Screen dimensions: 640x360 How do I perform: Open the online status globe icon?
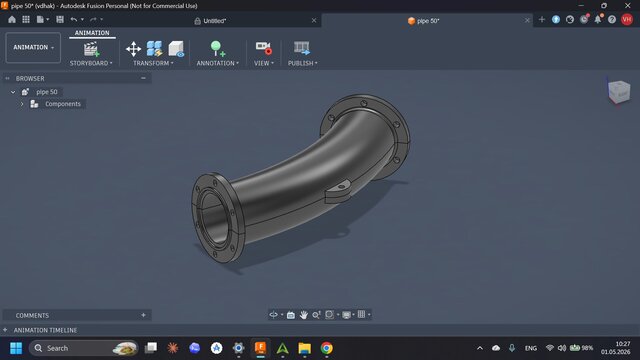tap(570, 19)
